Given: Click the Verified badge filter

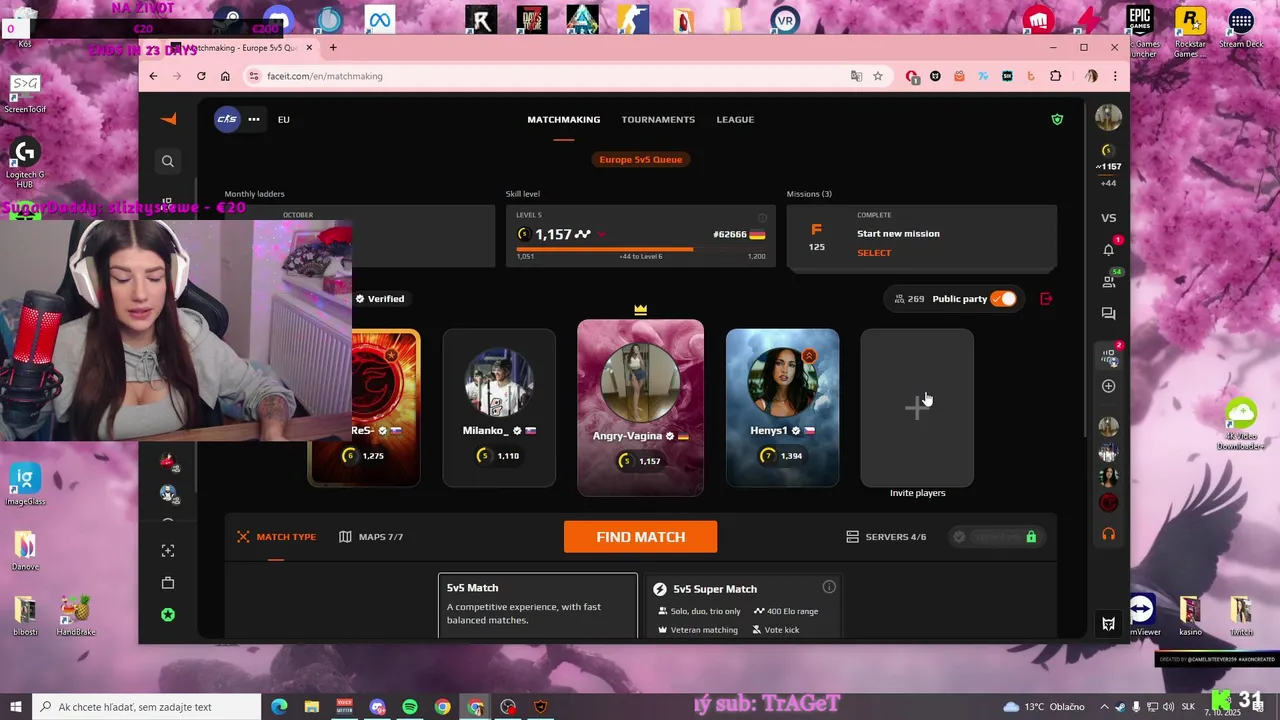Looking at the screenshot, I should click(379, 299).
